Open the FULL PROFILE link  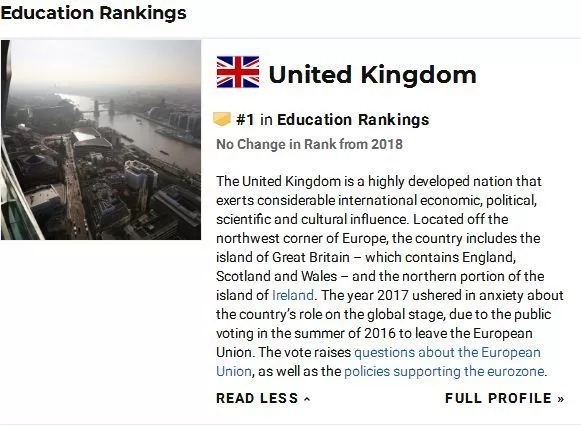[x=505, y=398]
